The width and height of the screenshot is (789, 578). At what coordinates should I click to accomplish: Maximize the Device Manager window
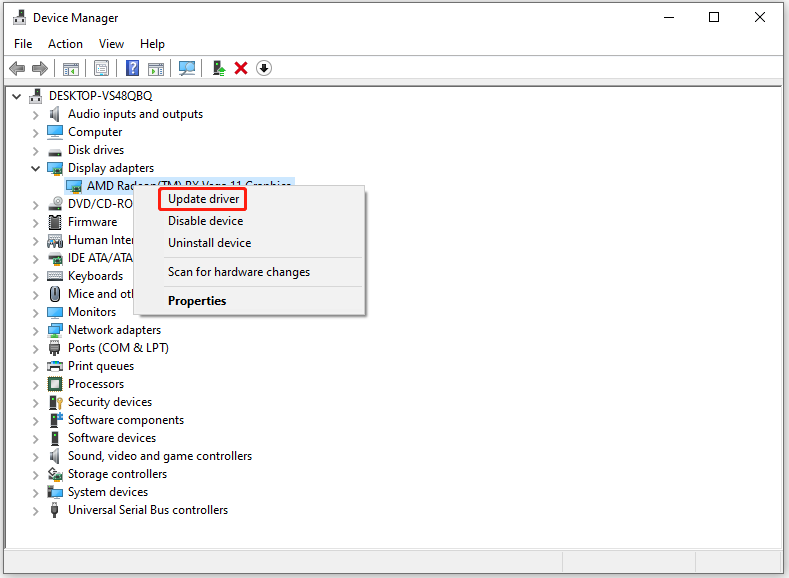coord(714,18)
